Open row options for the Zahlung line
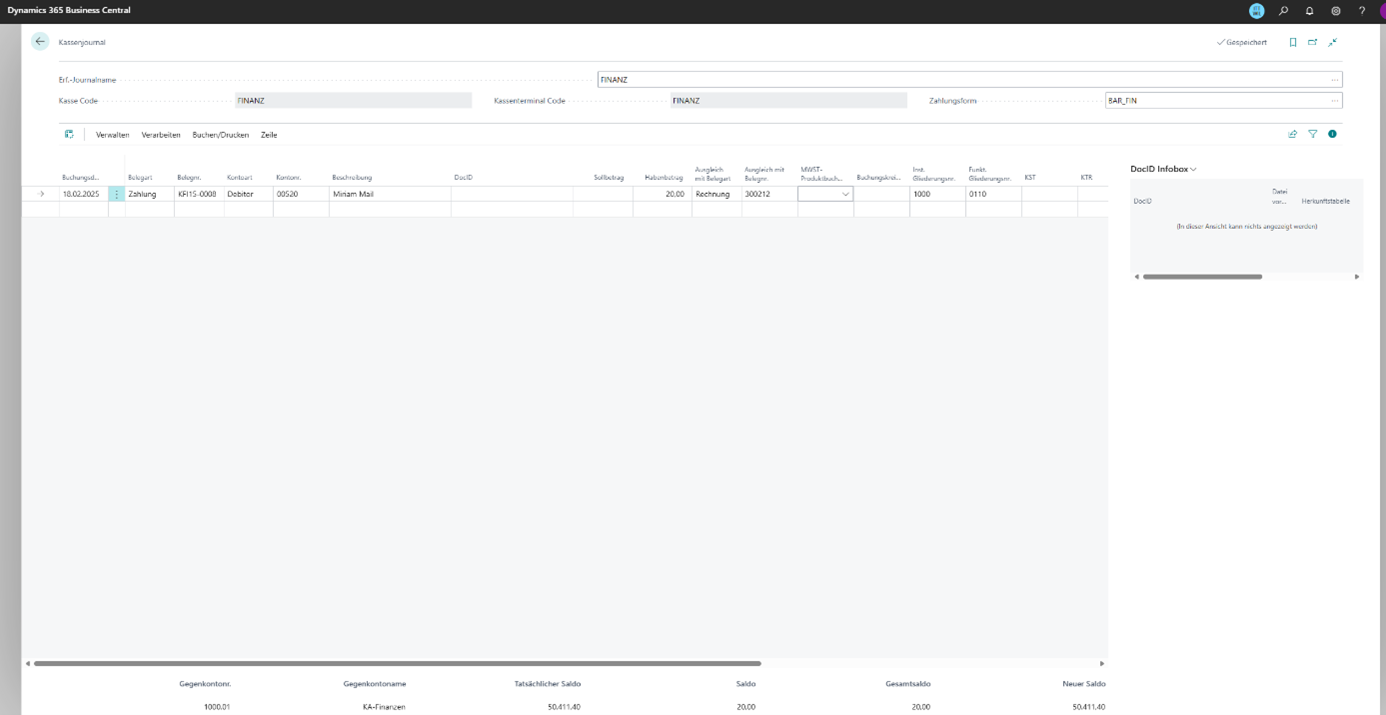Image resolution: width=1386 pixels, height=715 pixels. pos(116,194)
